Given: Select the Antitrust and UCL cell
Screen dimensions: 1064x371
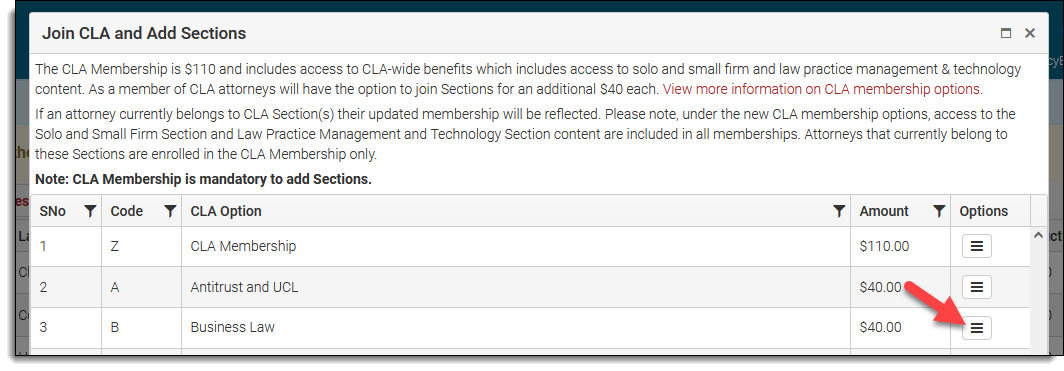Looking at the screenshot, I should click(x=516, y=287).
